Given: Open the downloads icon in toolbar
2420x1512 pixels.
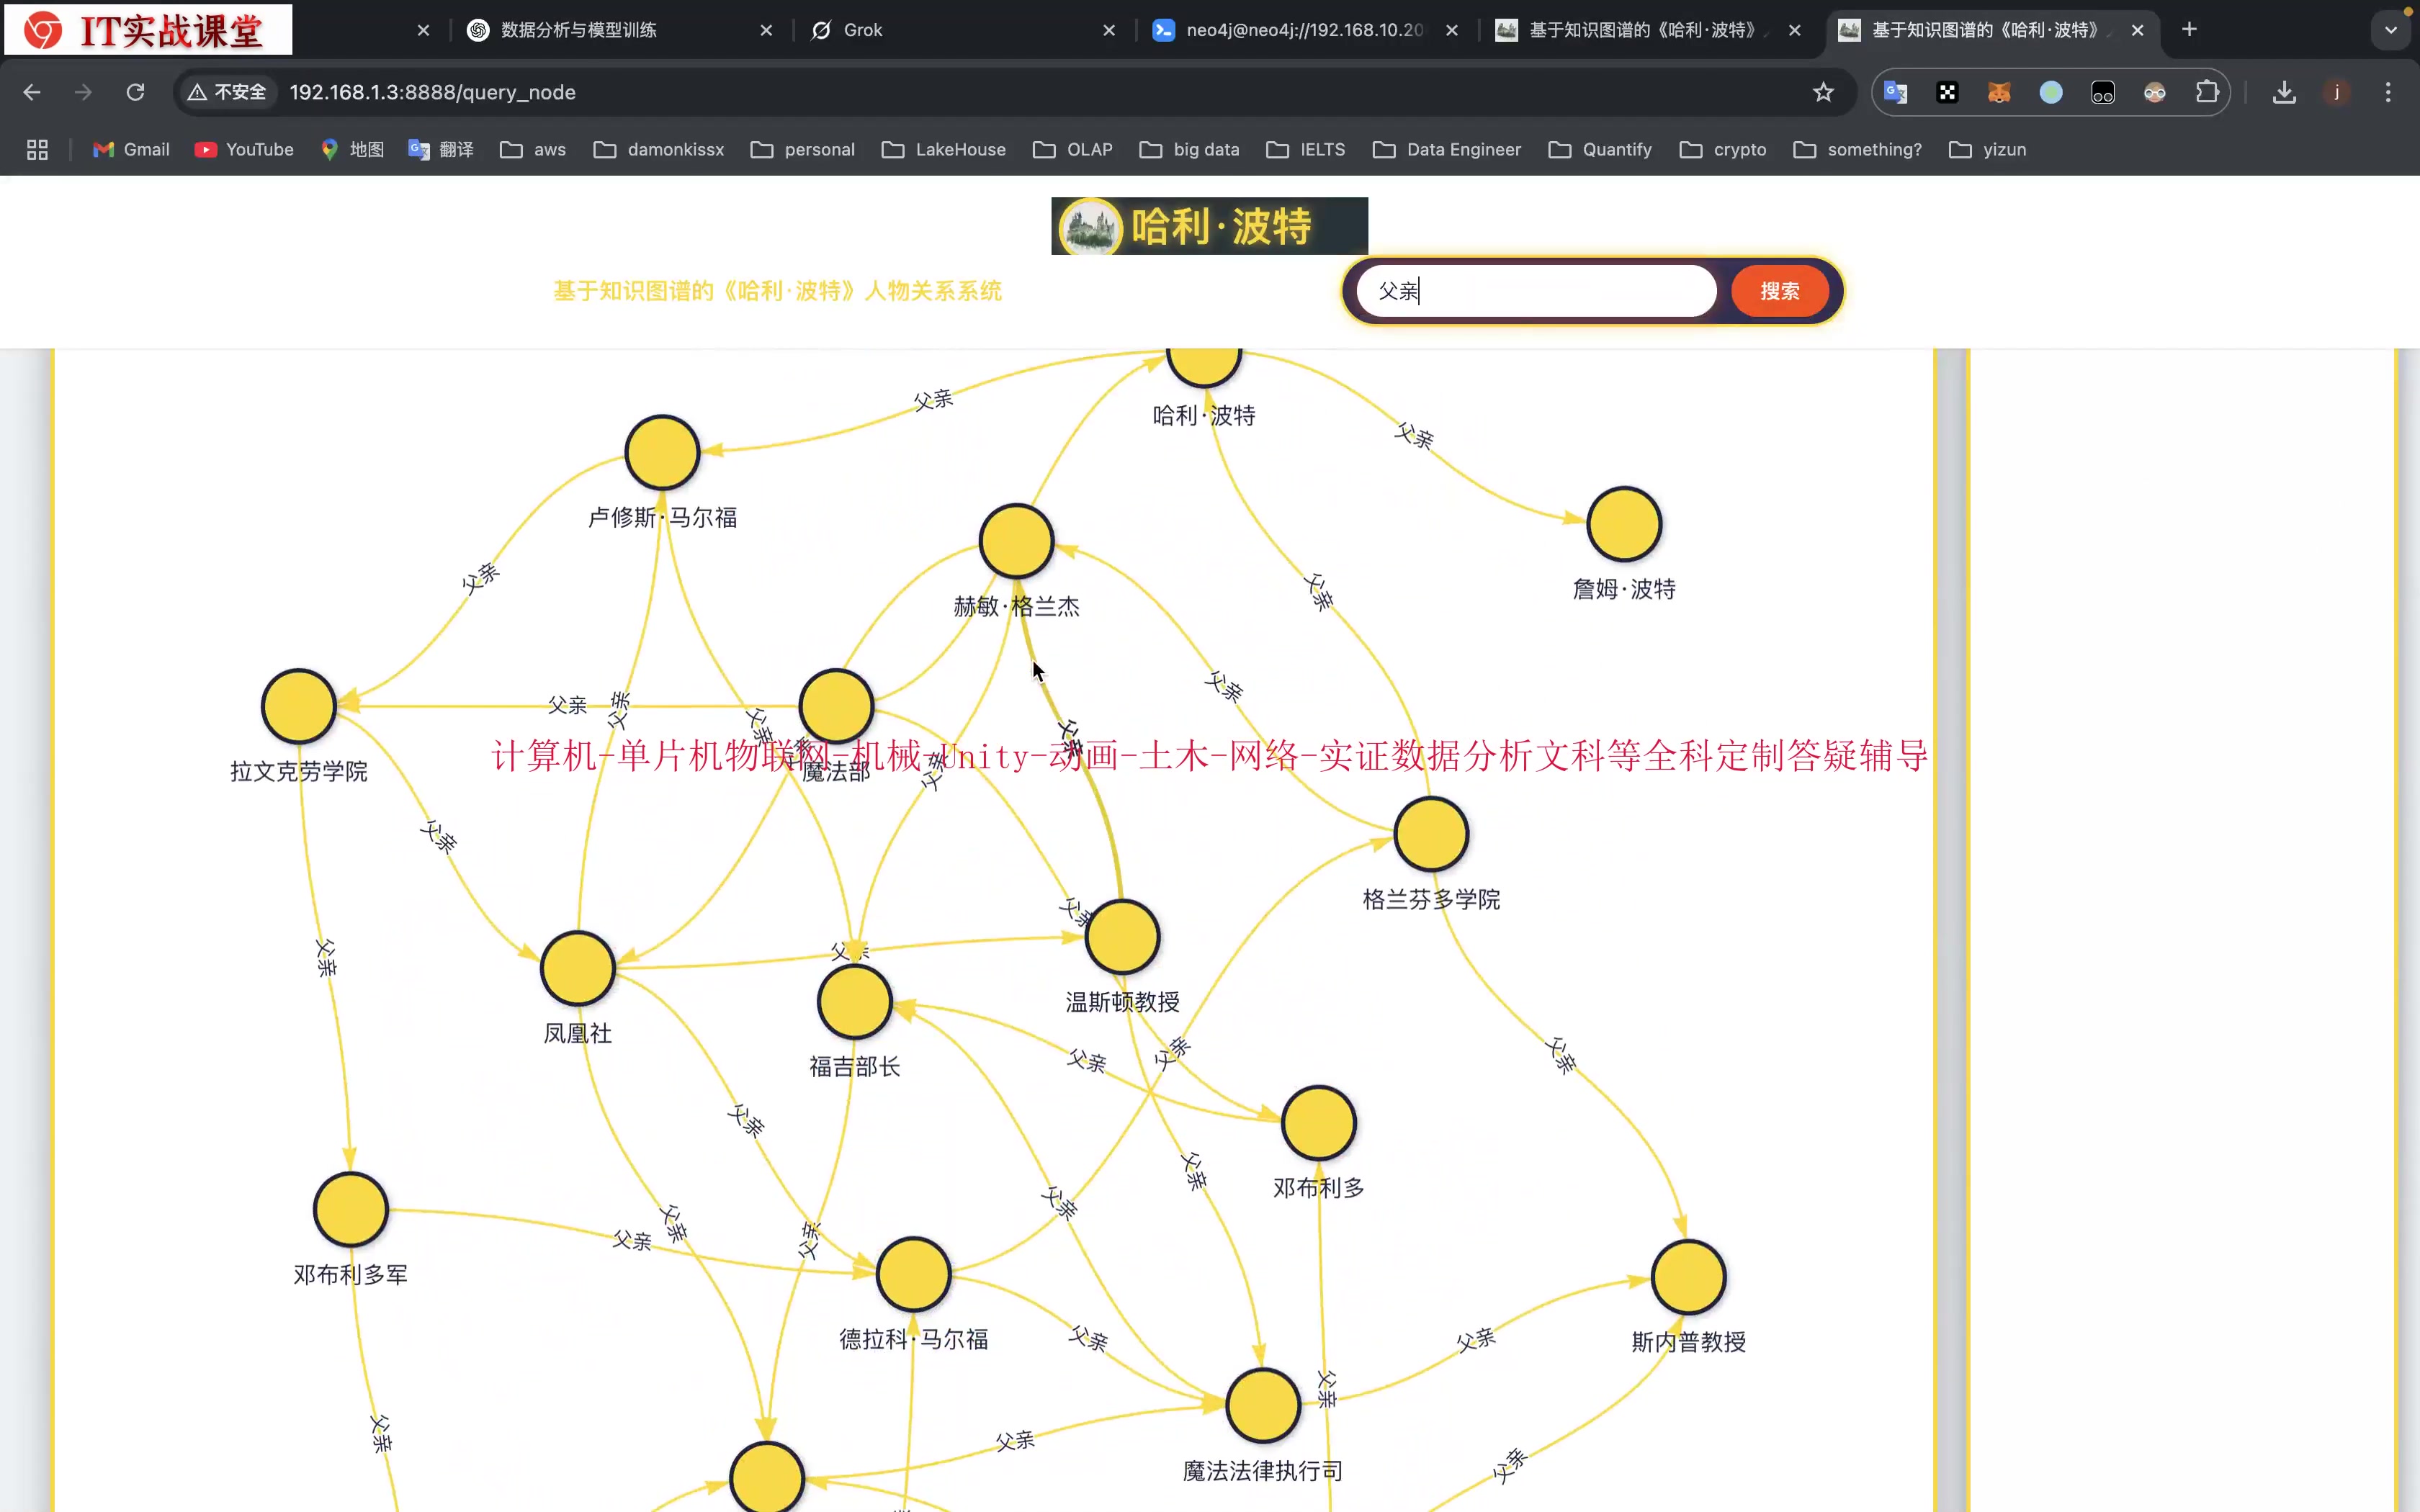Looking at the screenshot, I should tap(2284, 92).
